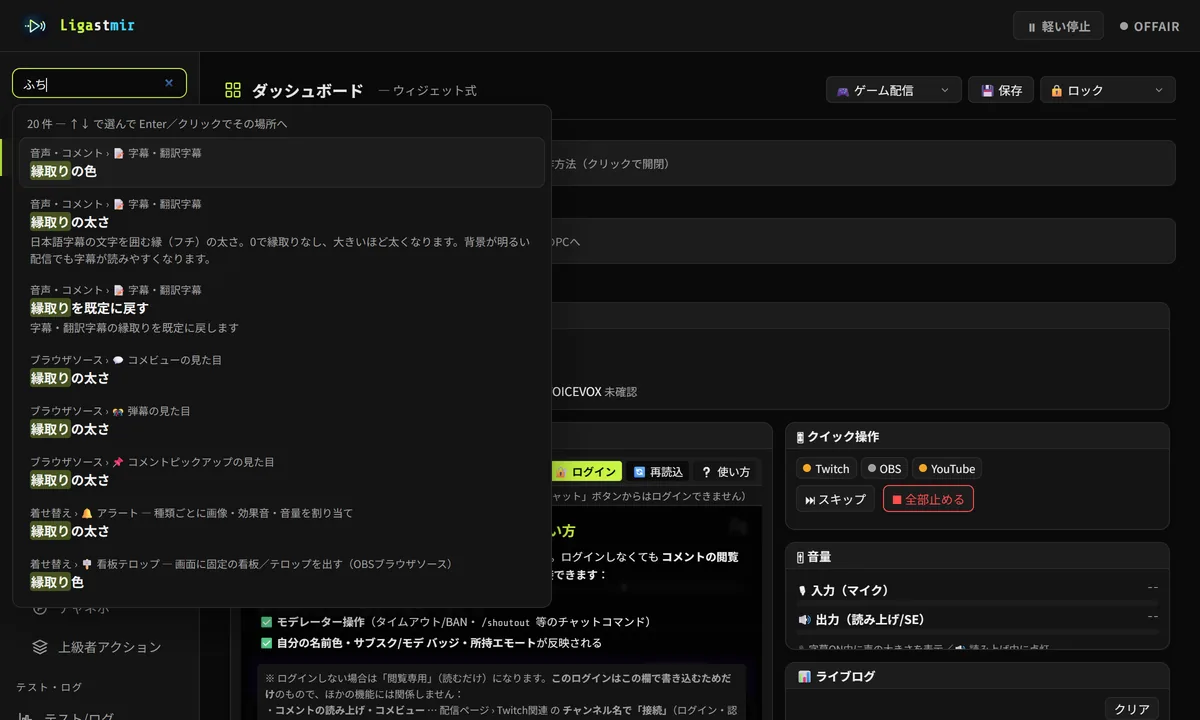Toggle the OBS connection chip
Viewport: 1200px width, 720px height.
pos(884,468)
